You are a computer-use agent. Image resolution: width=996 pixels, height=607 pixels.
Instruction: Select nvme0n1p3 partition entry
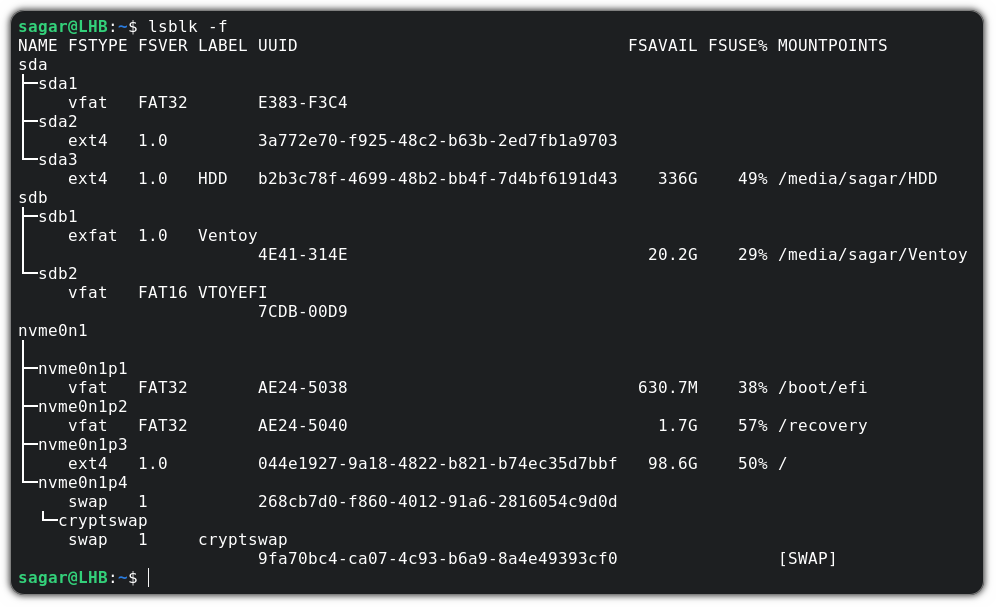point(83,445)
